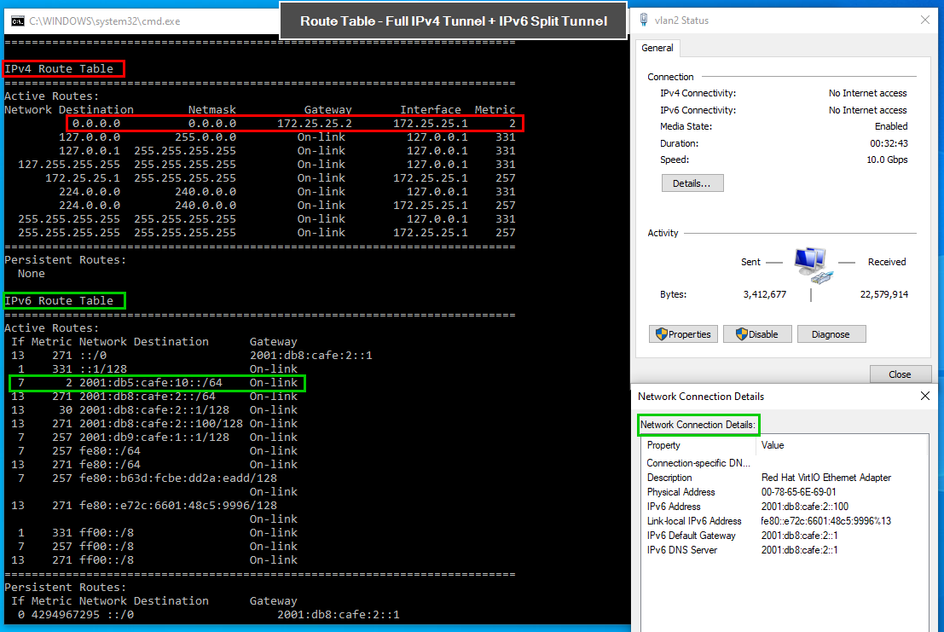The width and height of the screenshot is (944, 632).
Task: Click the 'IPv4 Route Table' heading in cmd
Action: click(x=59, y=69)
